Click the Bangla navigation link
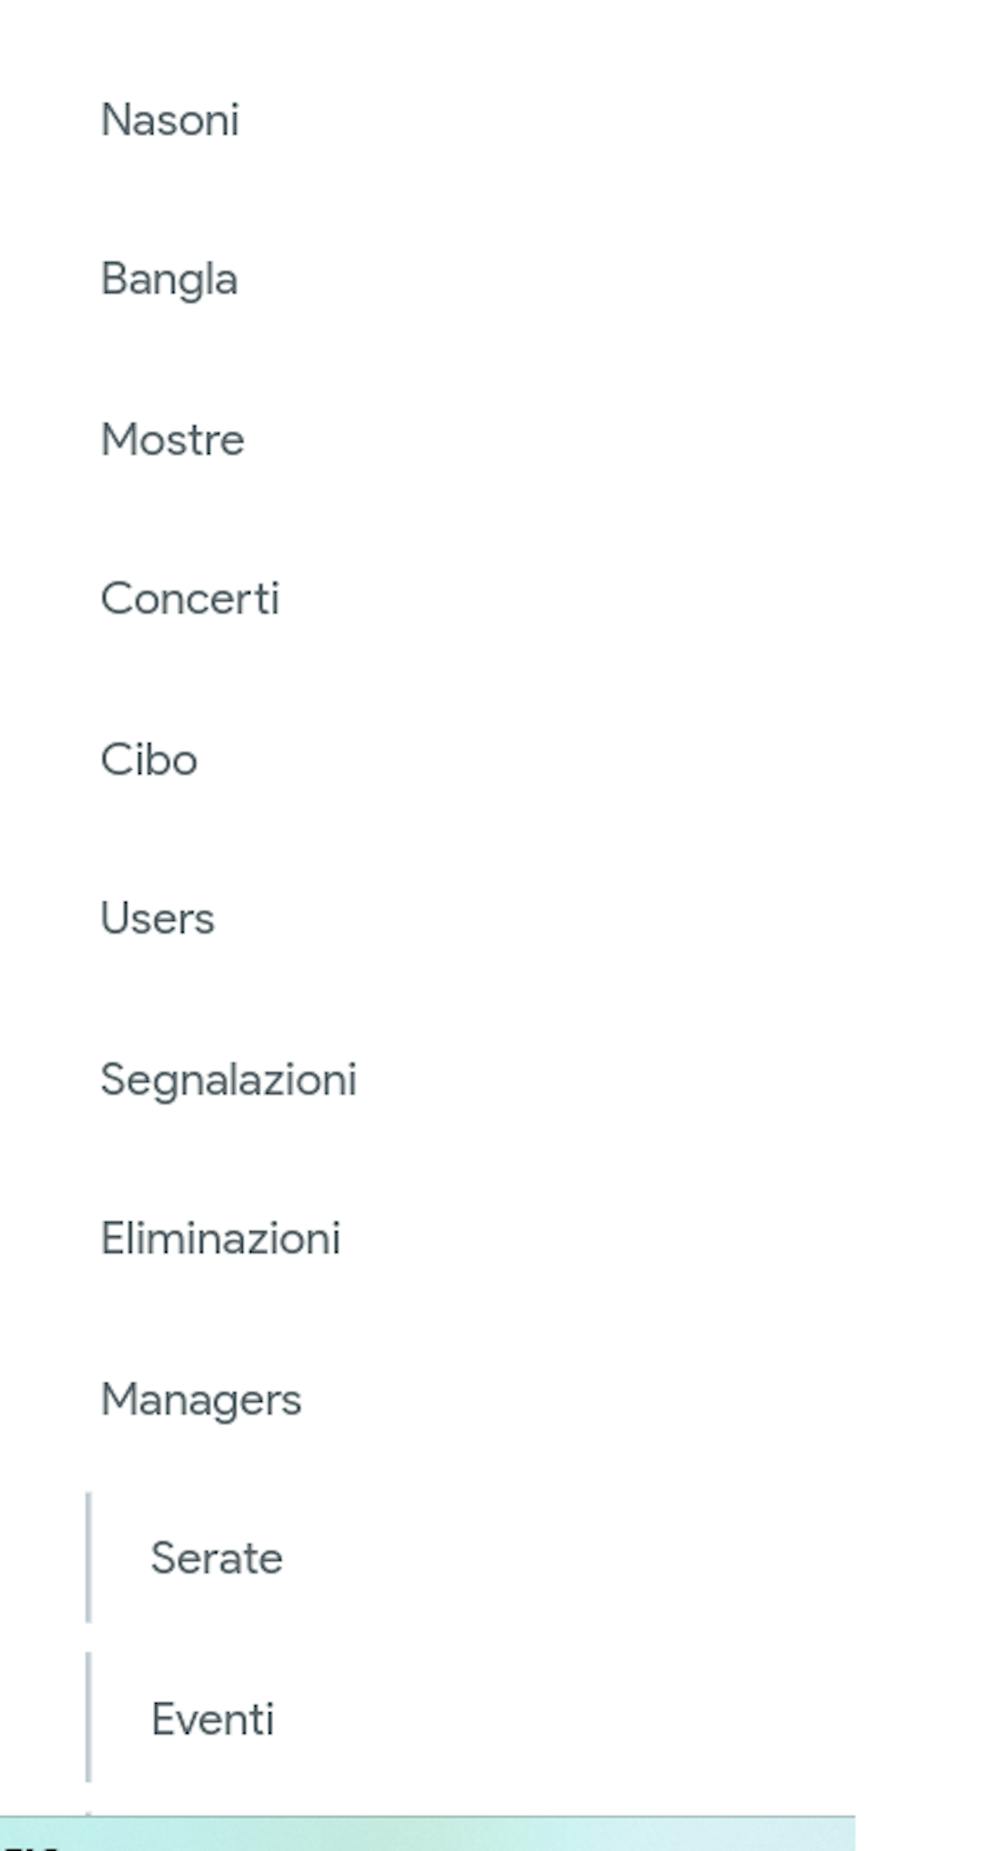Image resolution: width=1000 pixels, height=1851 pixels. coord(169,279)
